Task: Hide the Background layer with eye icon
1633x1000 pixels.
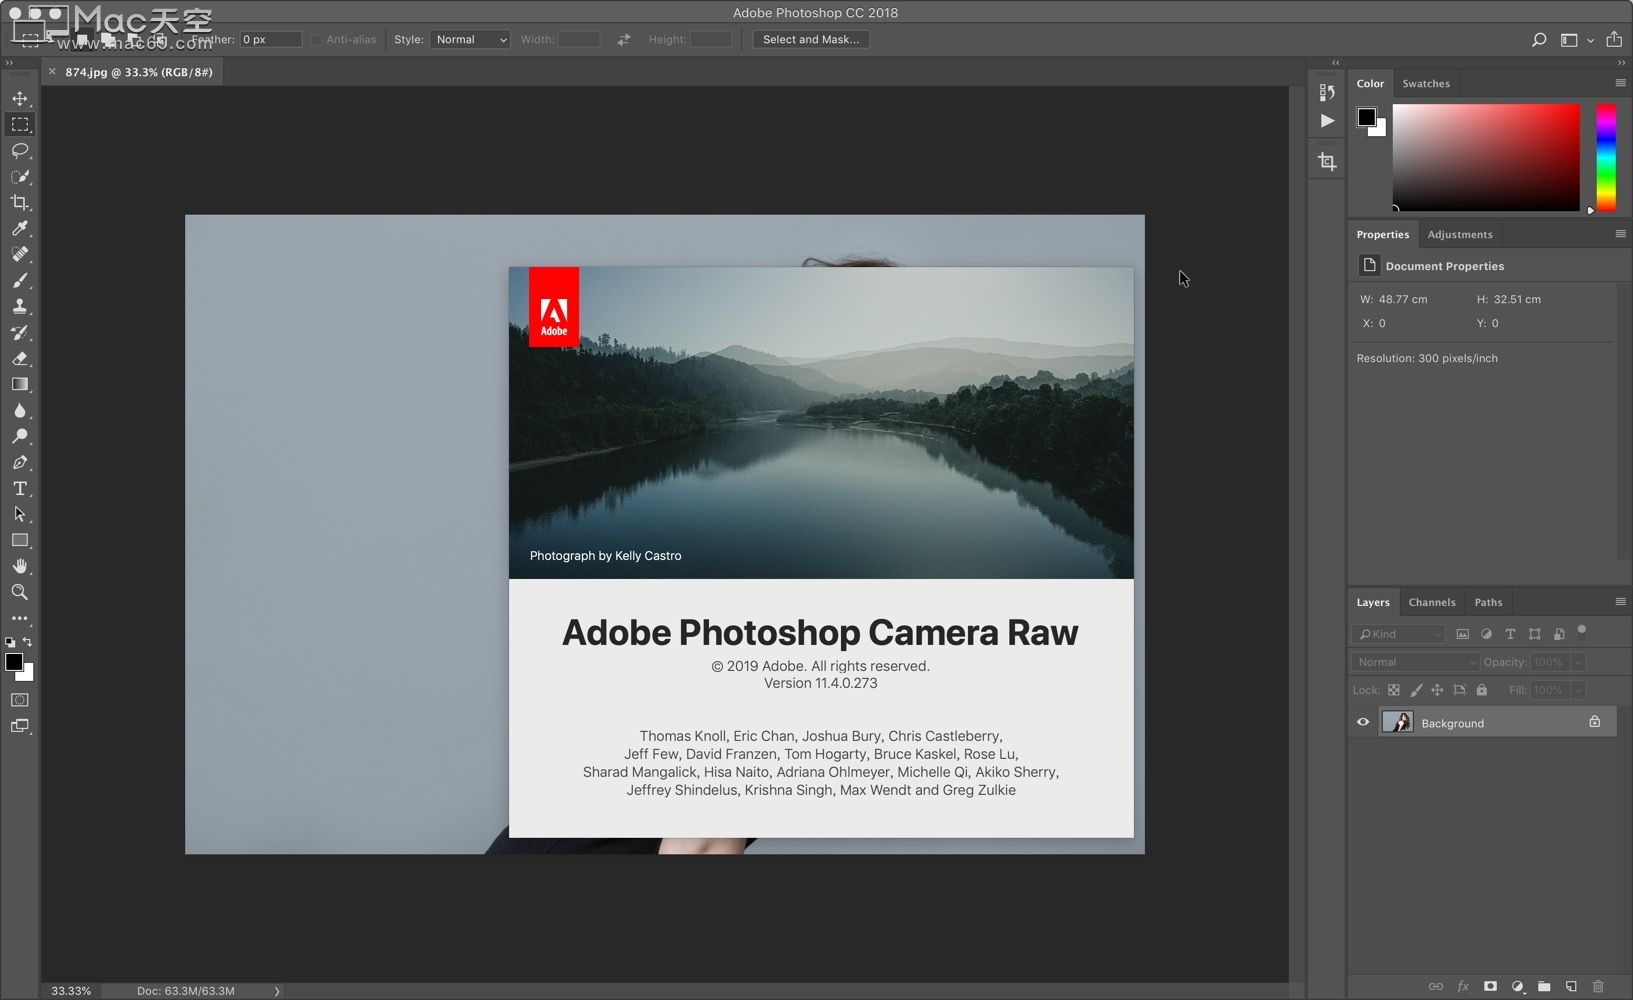Action: pyautogui.click(x=1362, y=722)
